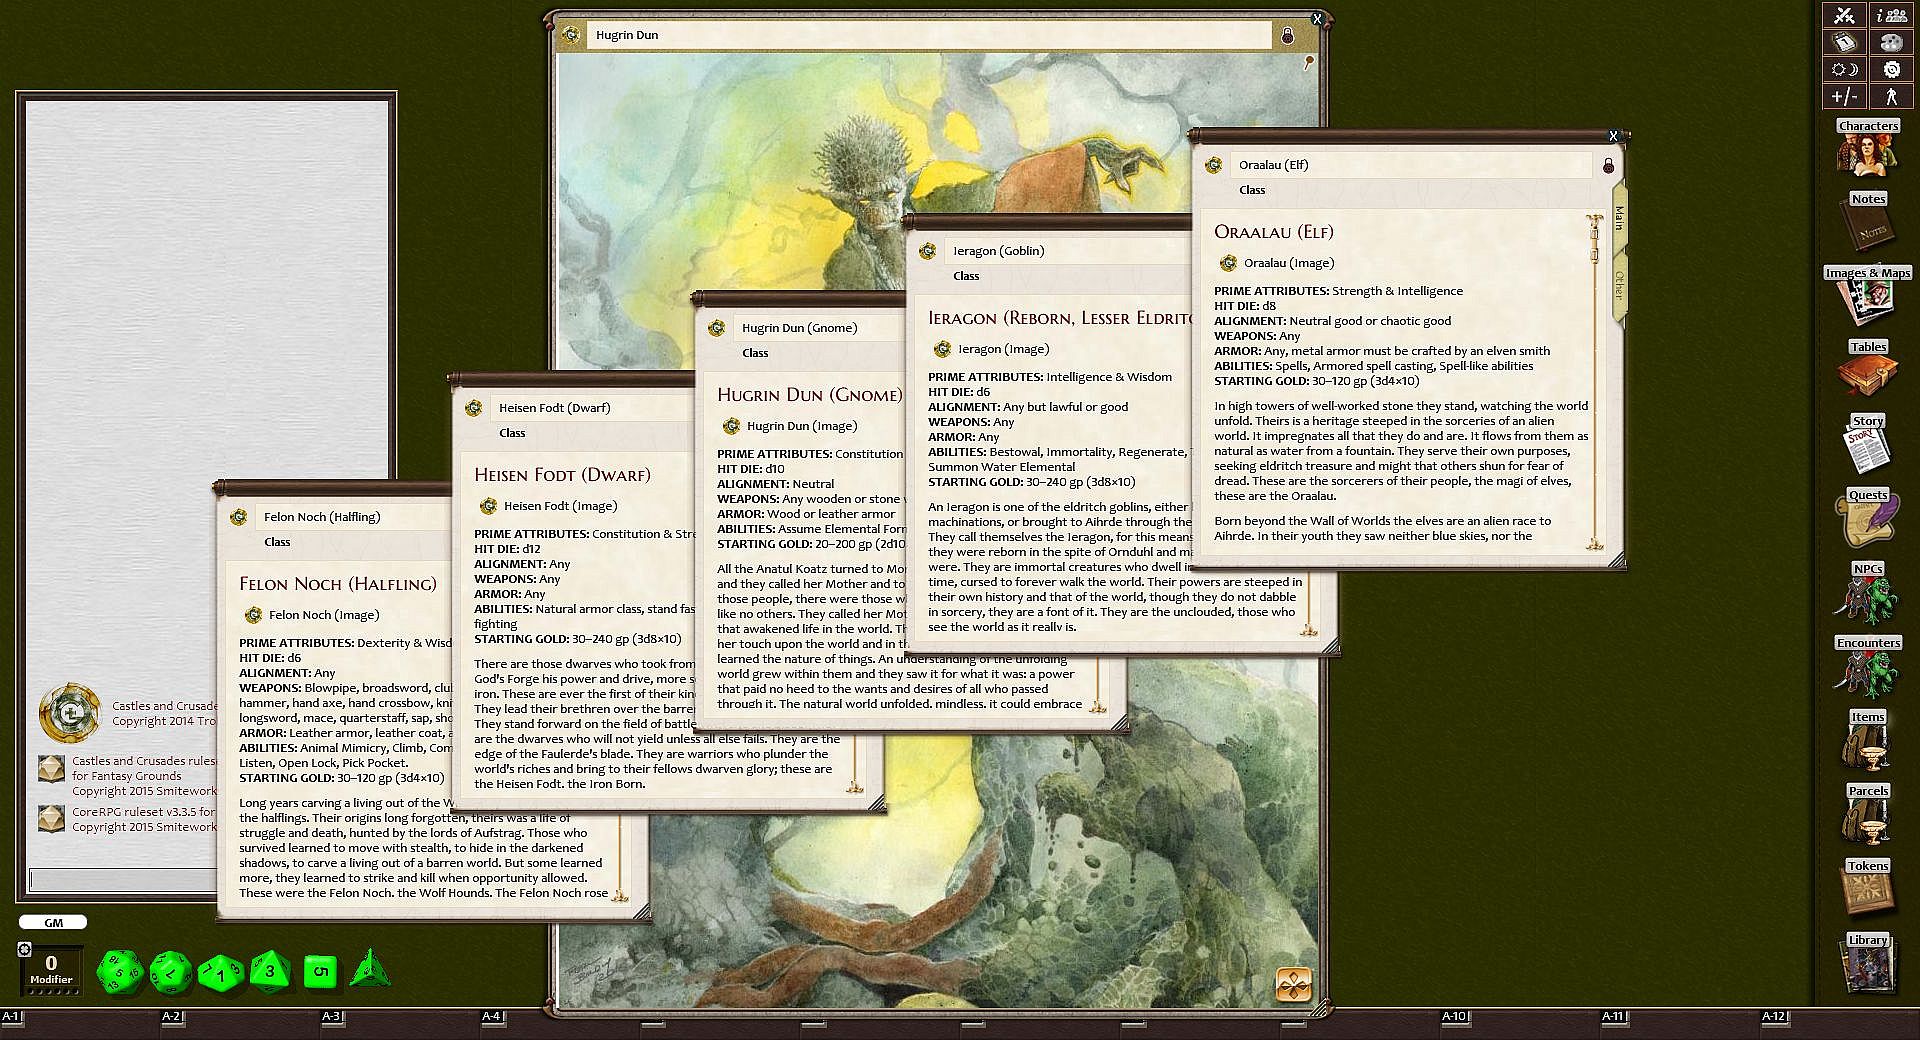This screenshot has height=1040, width=1920.
Task: Open the Characters sidebar button
Action: pyautogui.click(x=1867, y=148)
